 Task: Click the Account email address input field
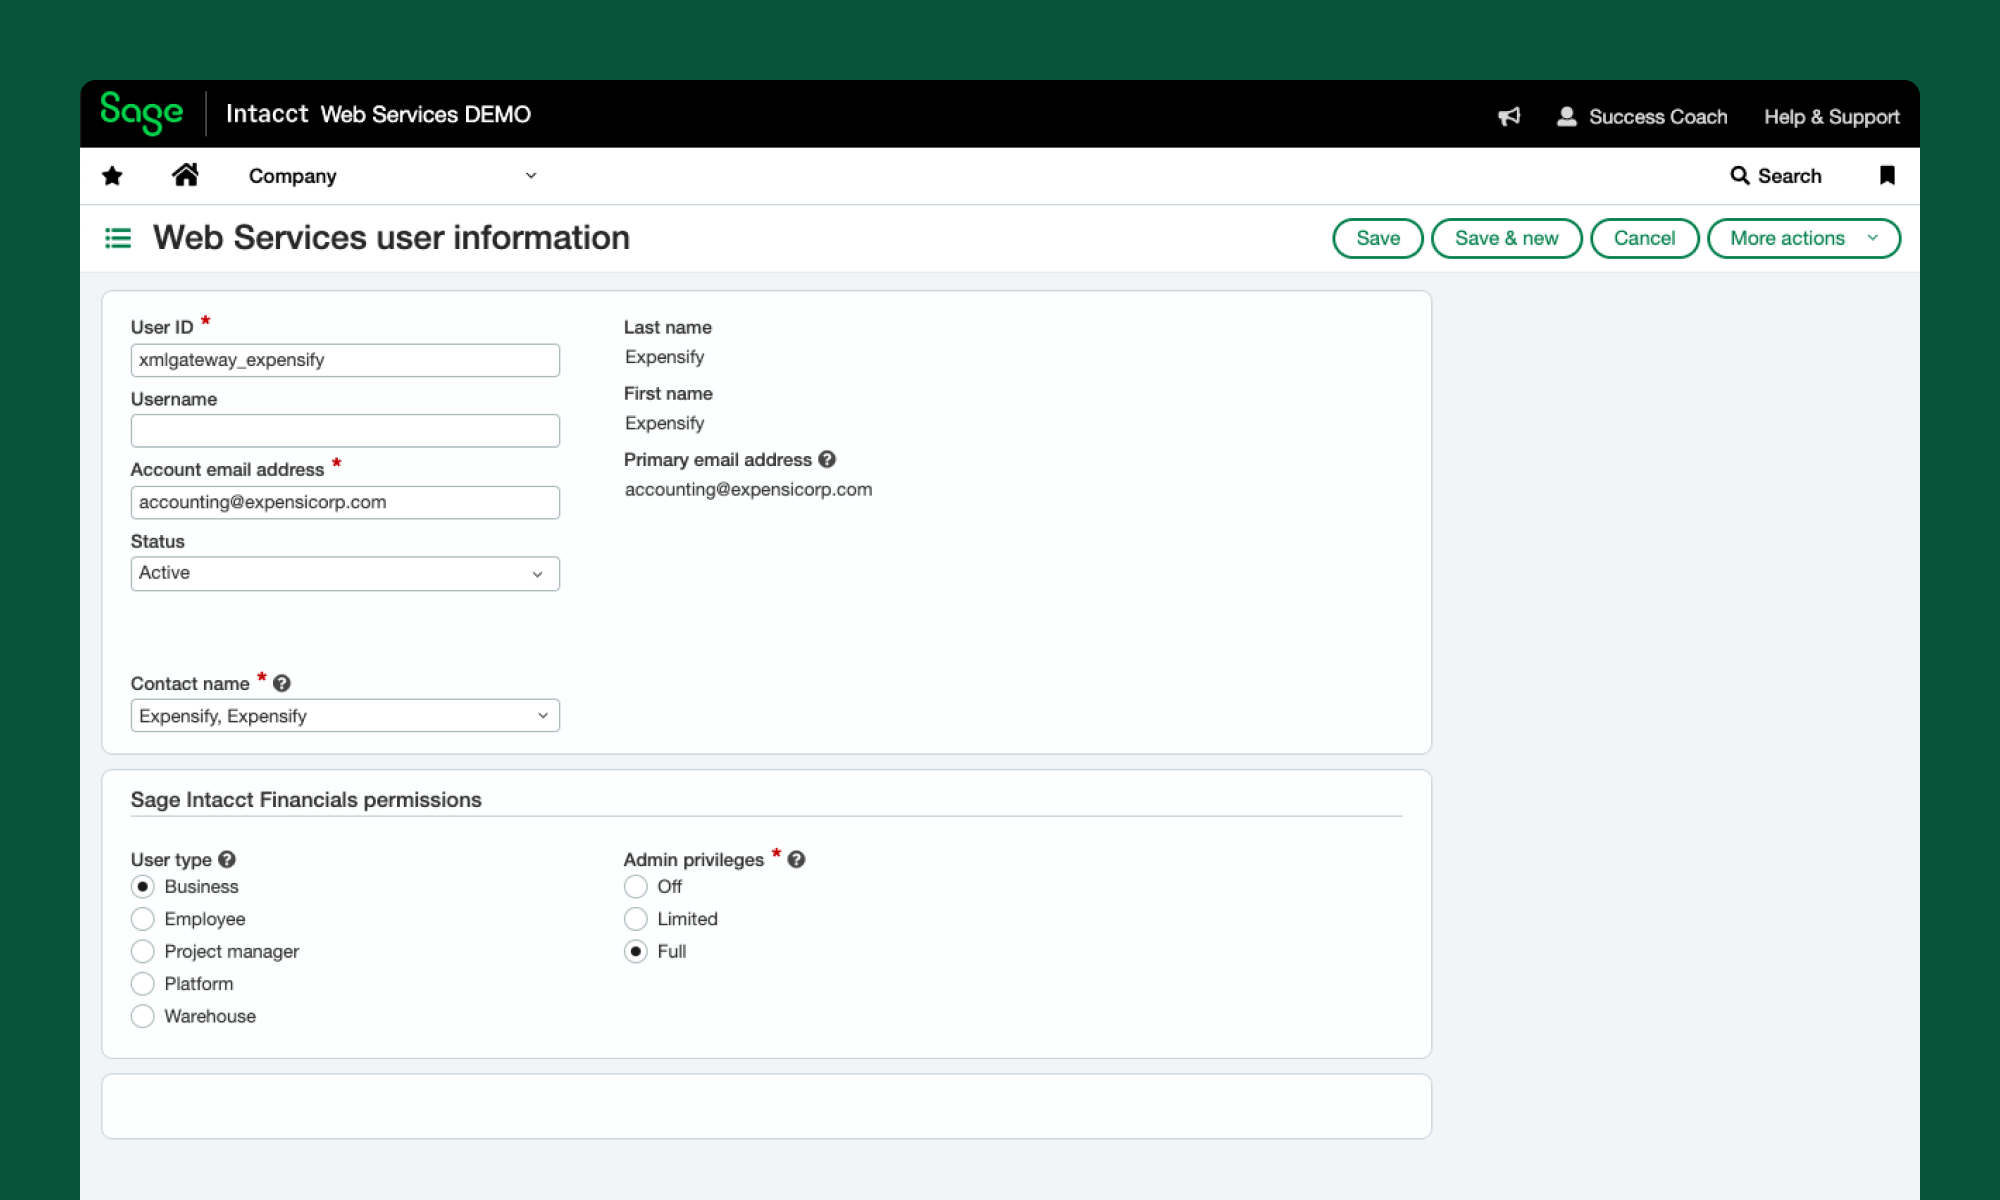point(343,501)
